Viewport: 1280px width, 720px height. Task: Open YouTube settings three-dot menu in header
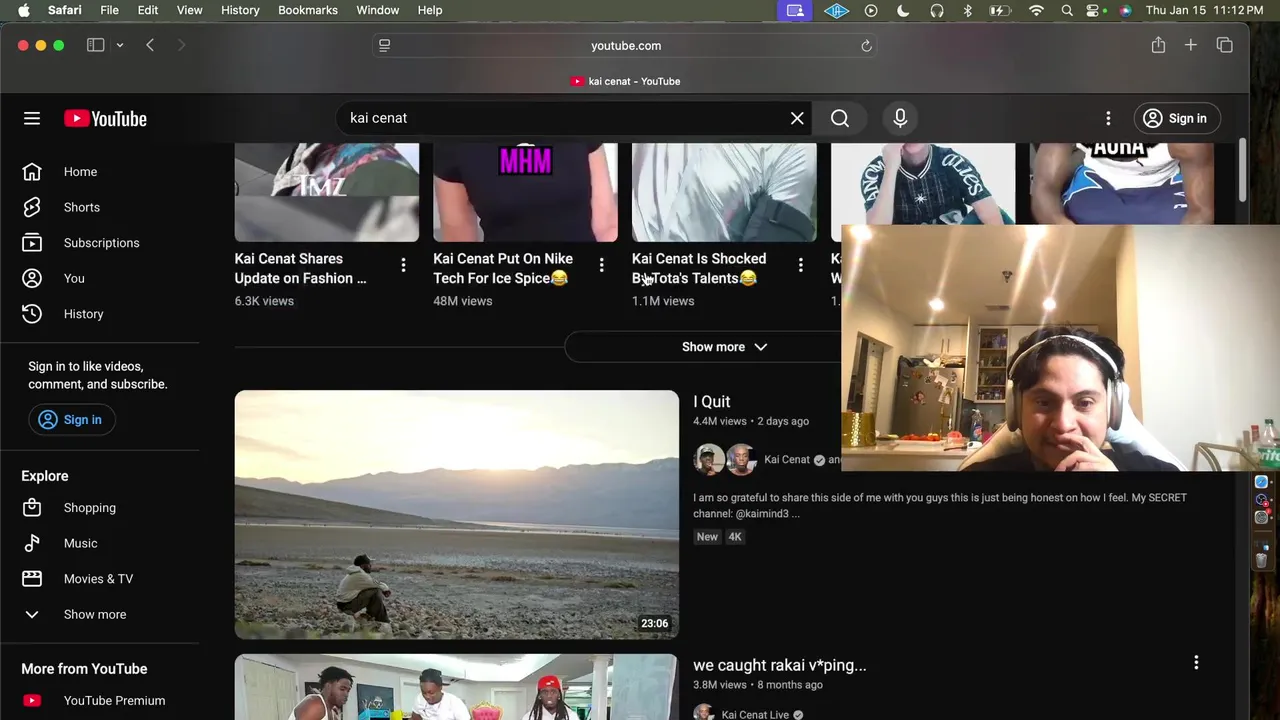(1108, 118)
